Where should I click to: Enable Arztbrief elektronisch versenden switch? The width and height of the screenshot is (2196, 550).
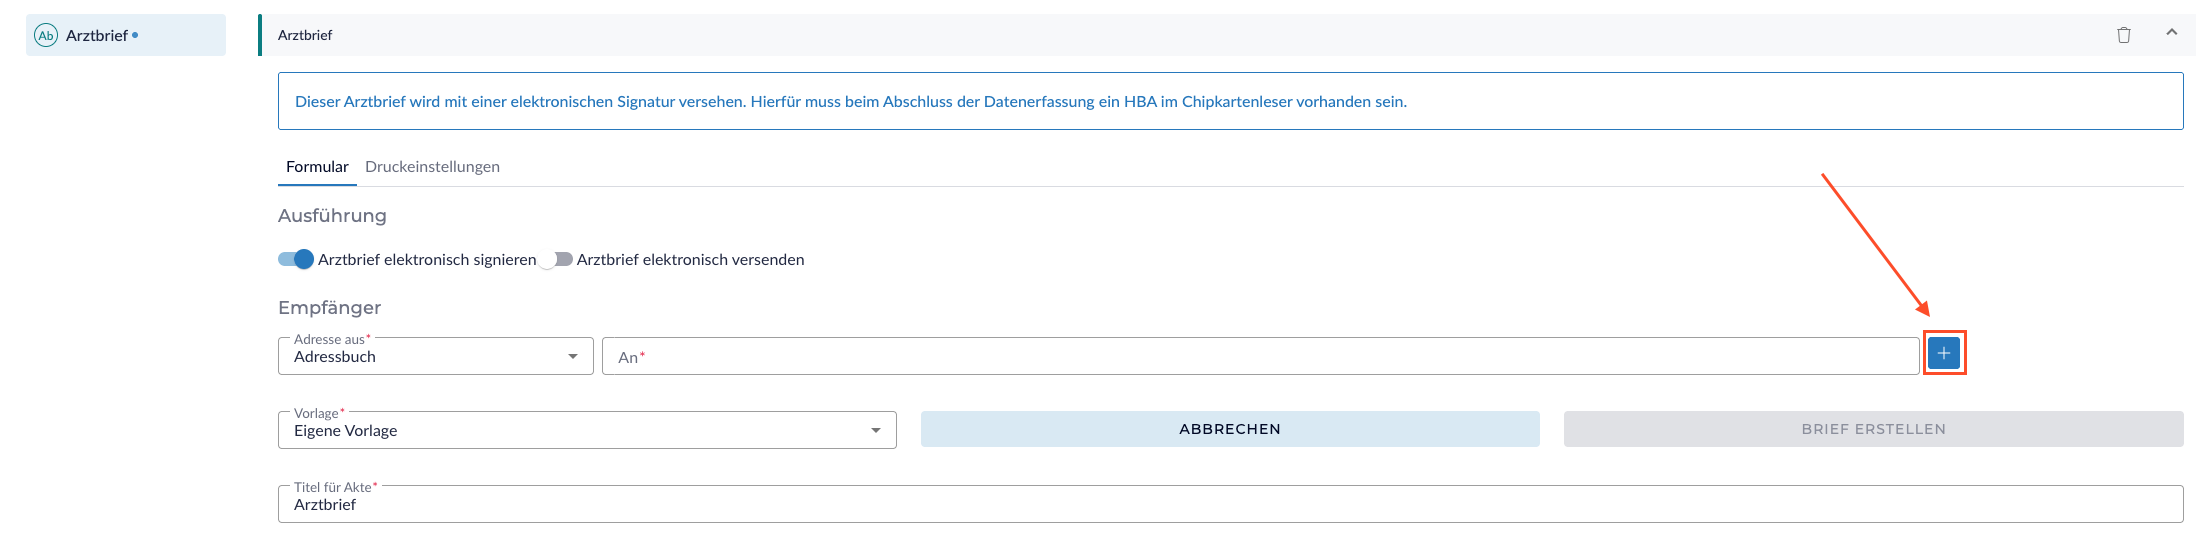pos(556,260)
